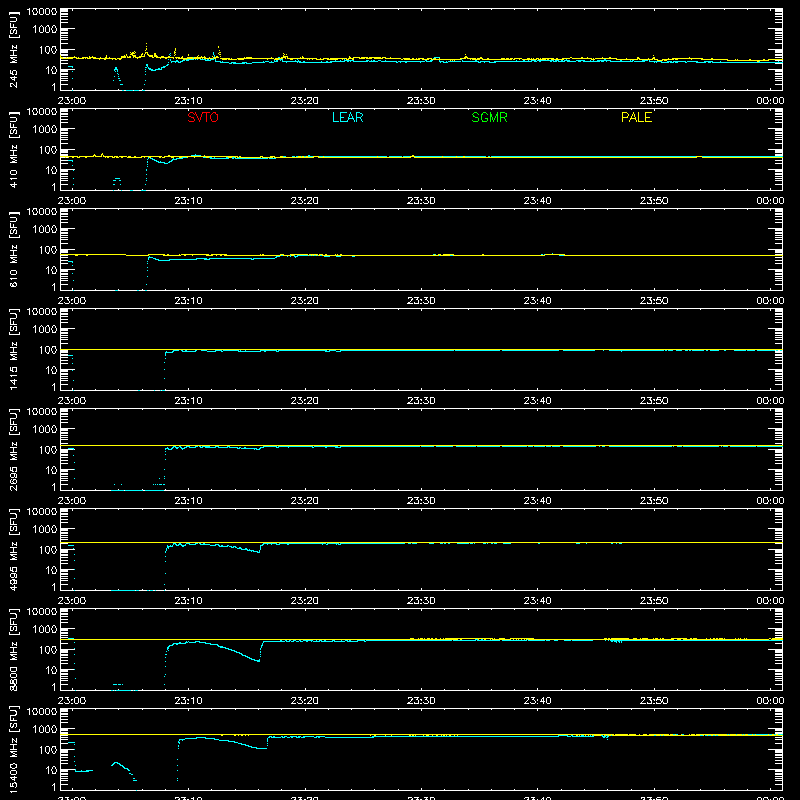
Task: Click 23:00 tick under the 245 MHz plot
Action: coord(72,101)
